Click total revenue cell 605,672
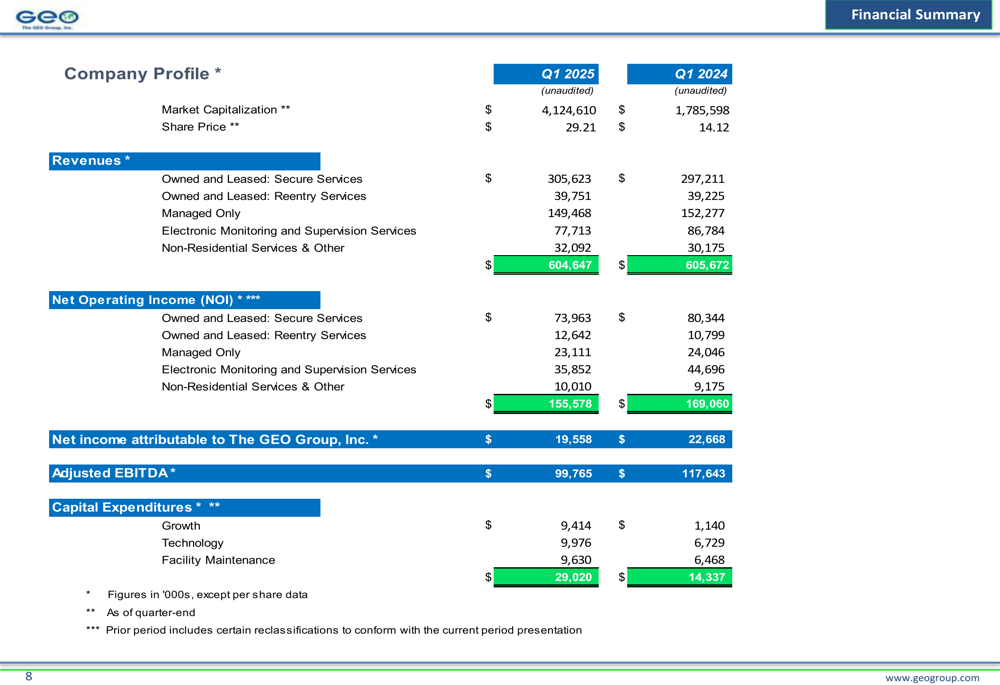 pyautogui.click(x=679, y=265)
